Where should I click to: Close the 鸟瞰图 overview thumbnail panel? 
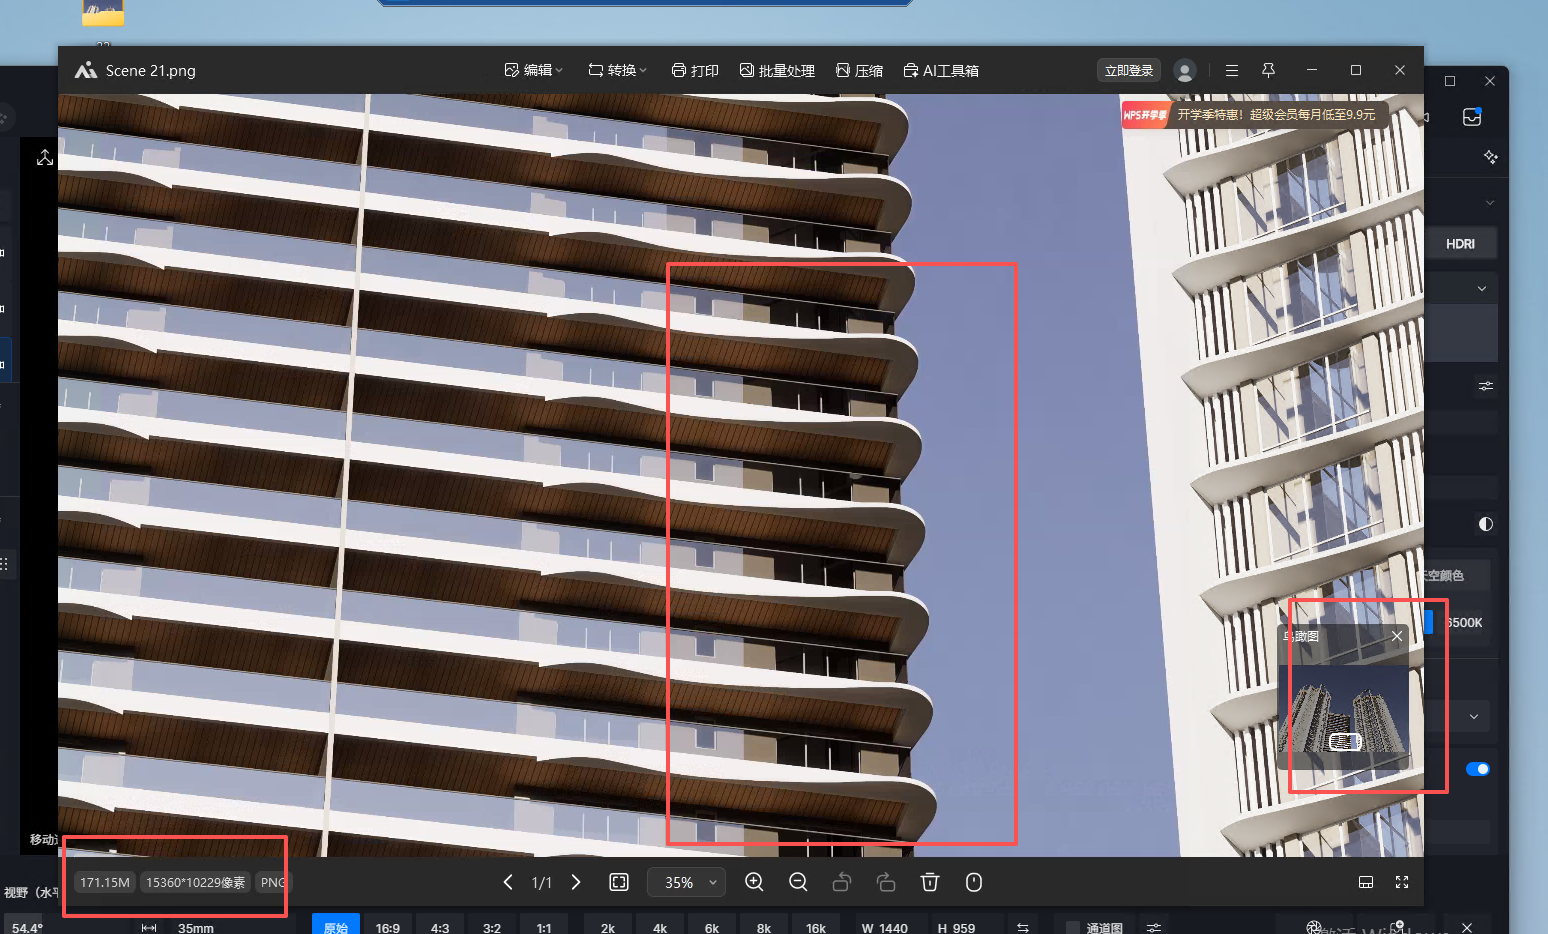click(1397, 636)
